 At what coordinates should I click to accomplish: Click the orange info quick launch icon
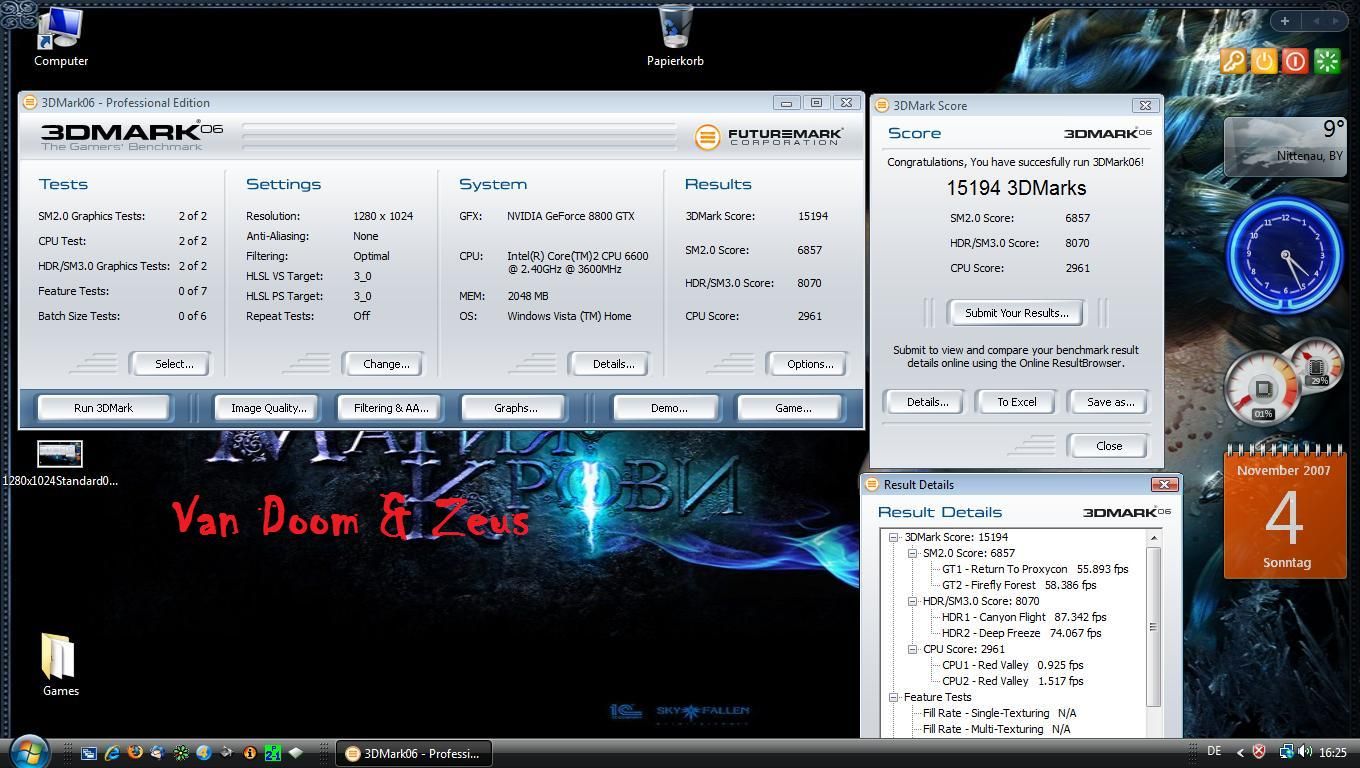click(x=250, y=753)
